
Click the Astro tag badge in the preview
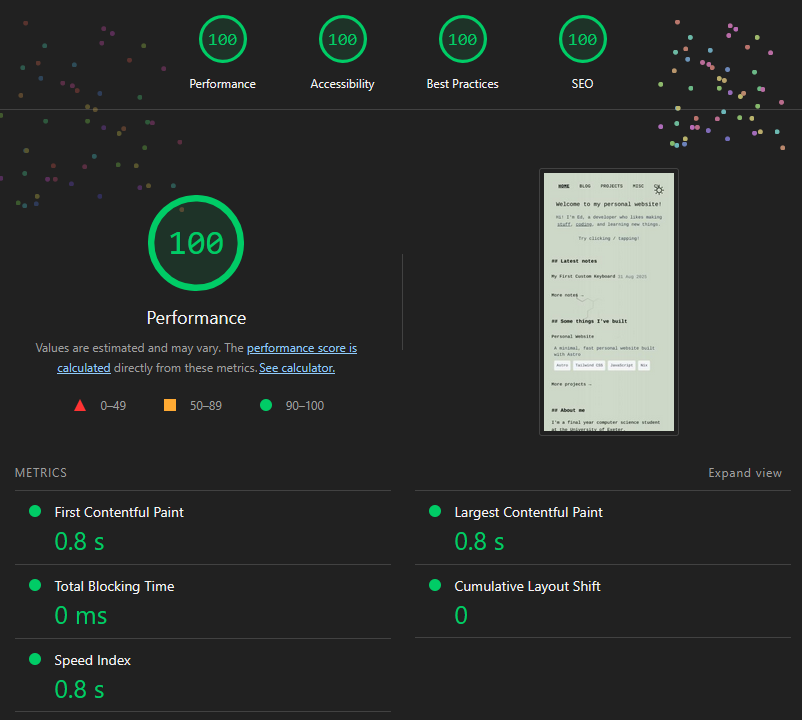point(562,365)
